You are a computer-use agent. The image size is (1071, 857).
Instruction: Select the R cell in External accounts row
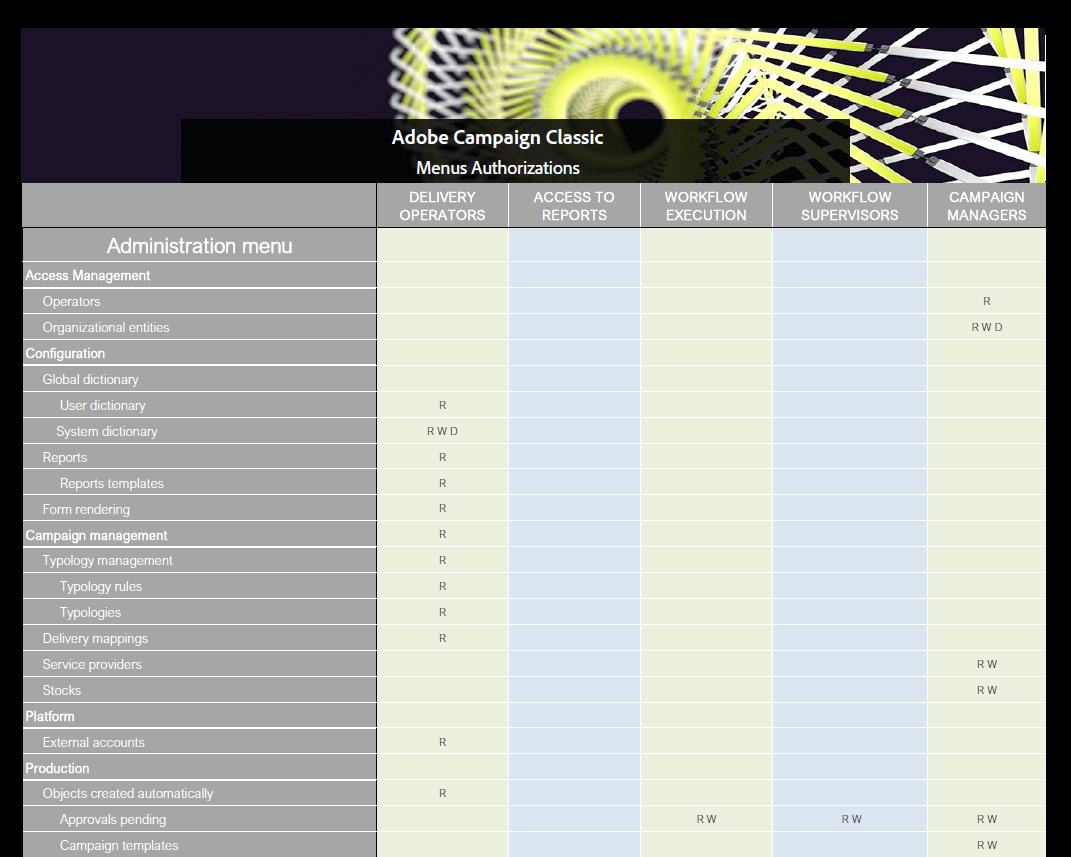pyautogui.click(x=443, y=742)
